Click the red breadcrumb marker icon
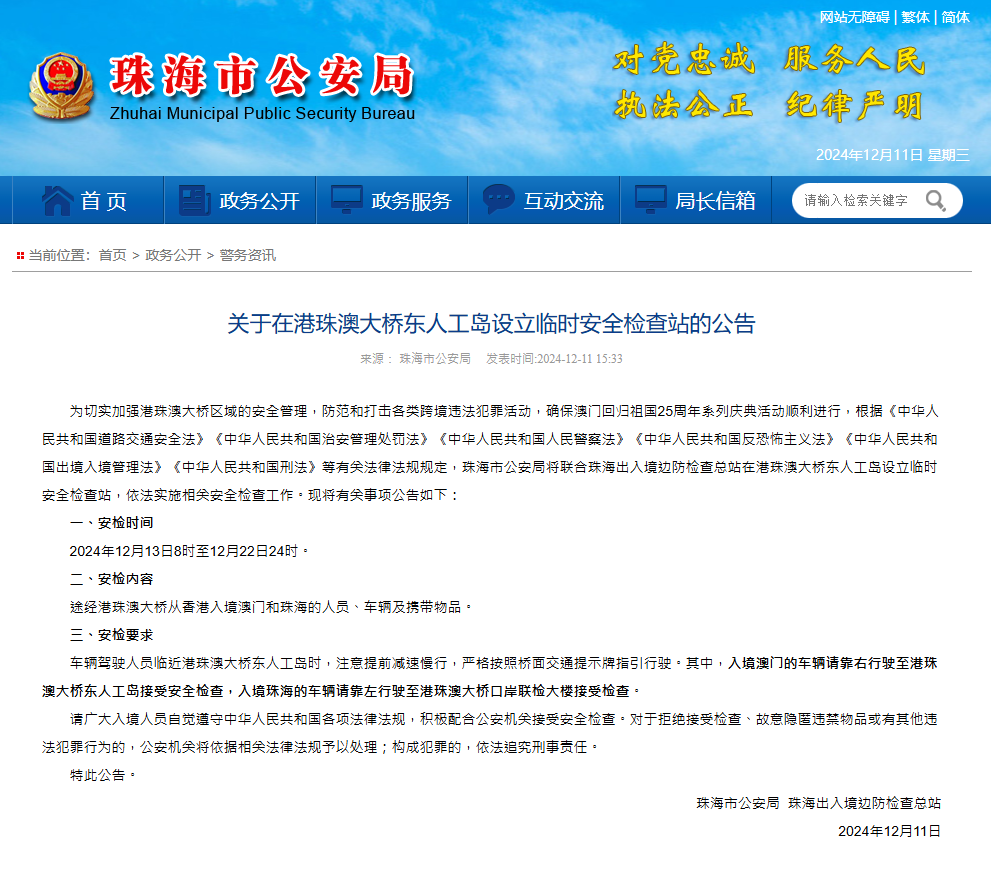The width and height of the screenshot is (991, 871). 19,256
